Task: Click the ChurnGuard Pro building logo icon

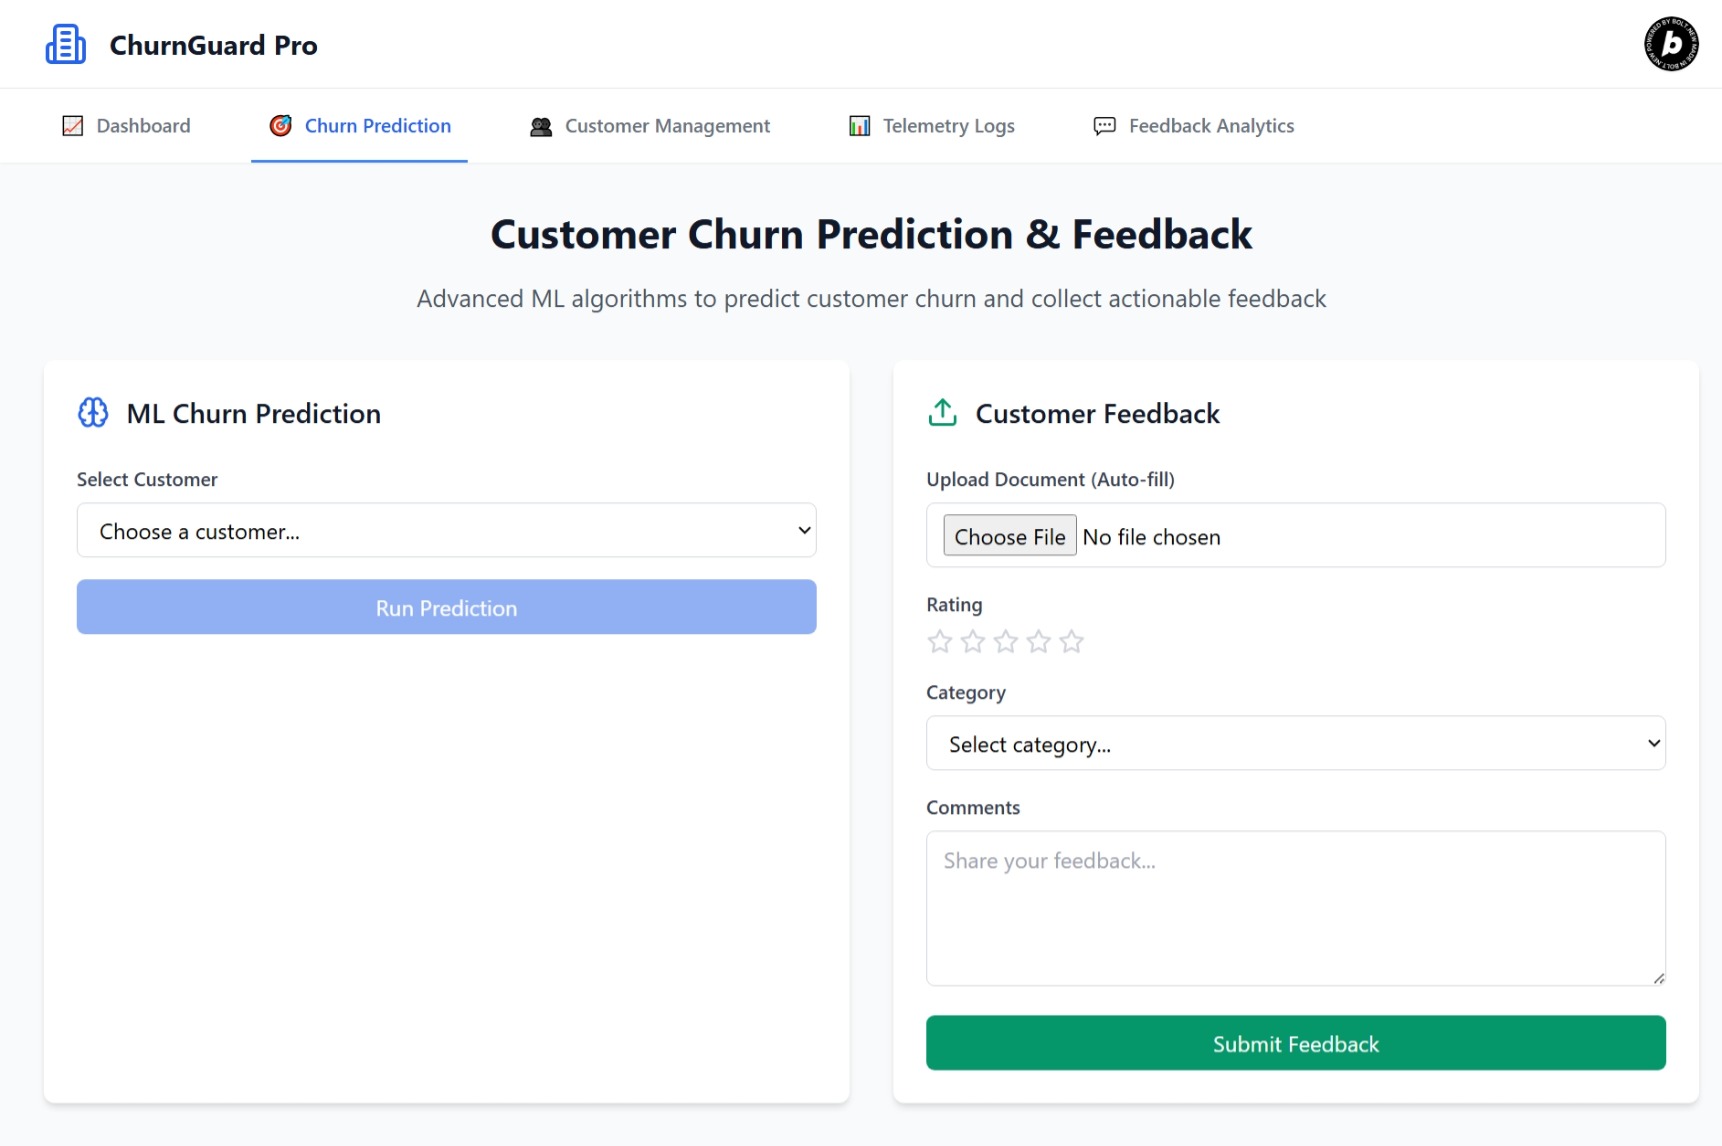Action: click(x=66, y=45)
